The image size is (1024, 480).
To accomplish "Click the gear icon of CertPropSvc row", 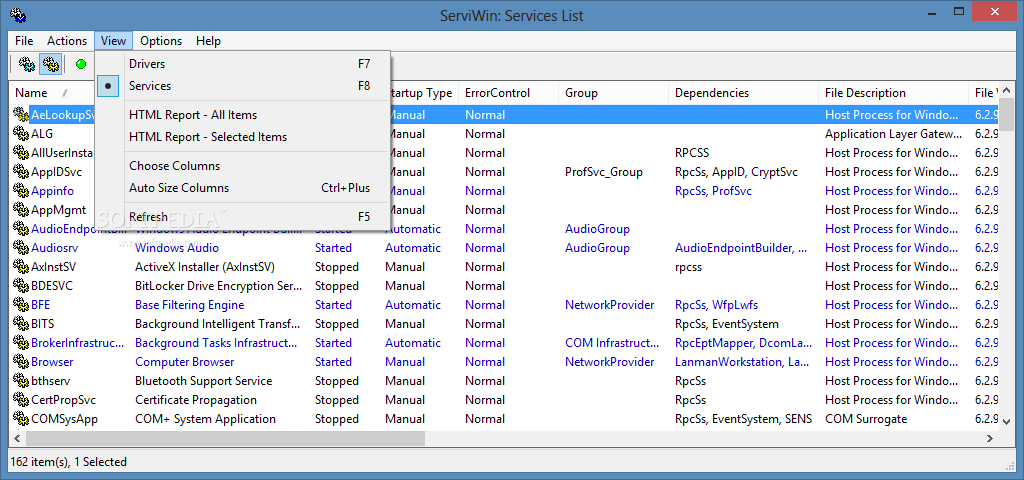I will [x=22, y=399].
